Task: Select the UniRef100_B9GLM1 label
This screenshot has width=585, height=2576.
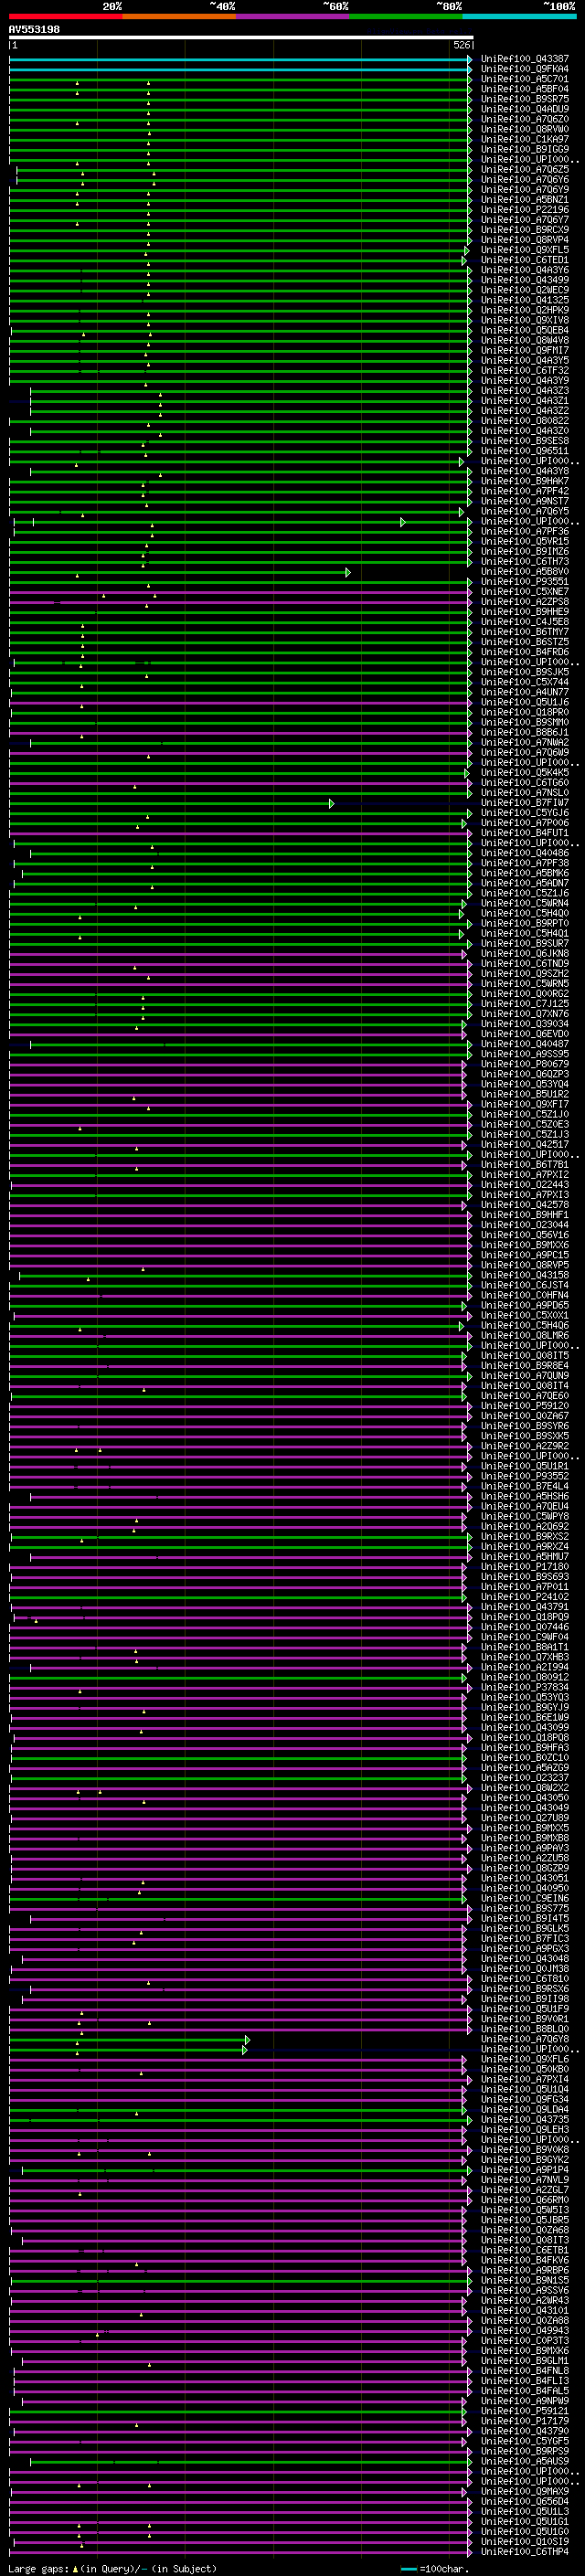Action: (x=524, y=2360)
